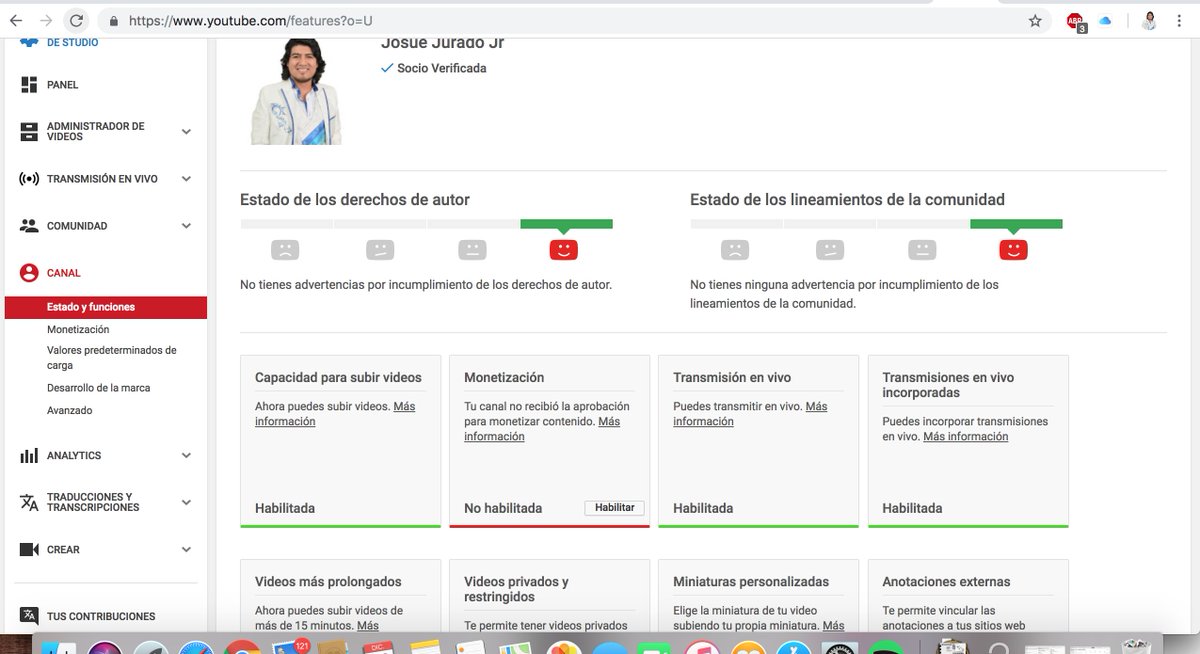Click the Capacidad para subir videos title

(x=338, y=377)
